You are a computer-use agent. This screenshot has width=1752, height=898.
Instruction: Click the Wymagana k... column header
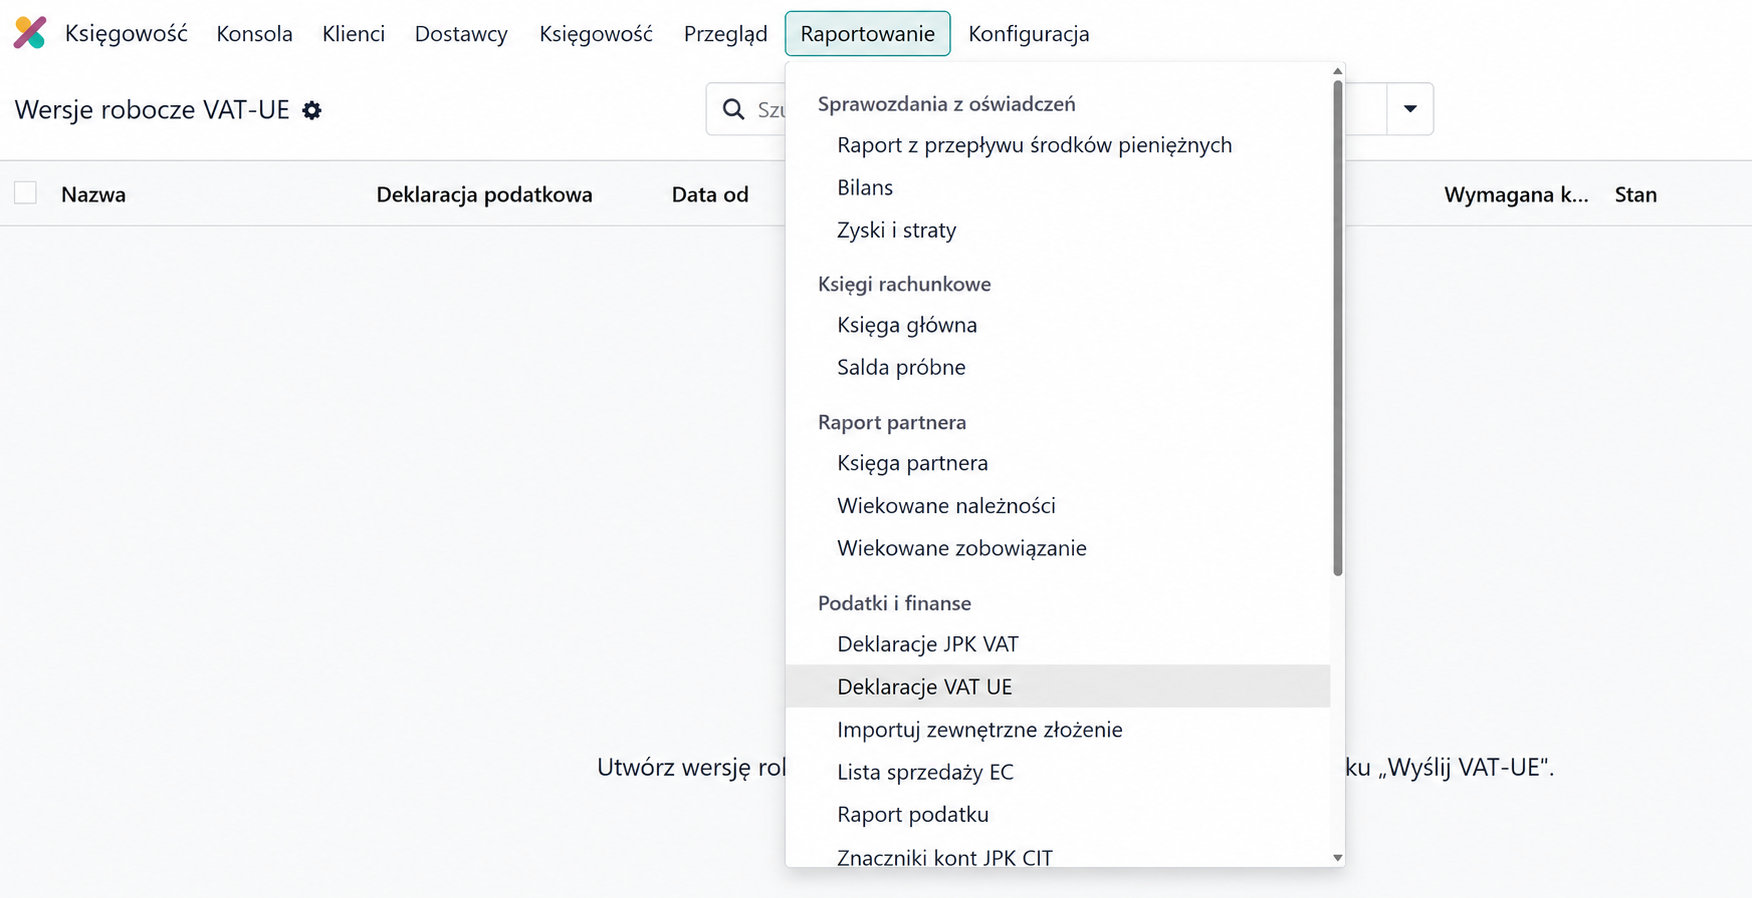tap(1516, 194)
